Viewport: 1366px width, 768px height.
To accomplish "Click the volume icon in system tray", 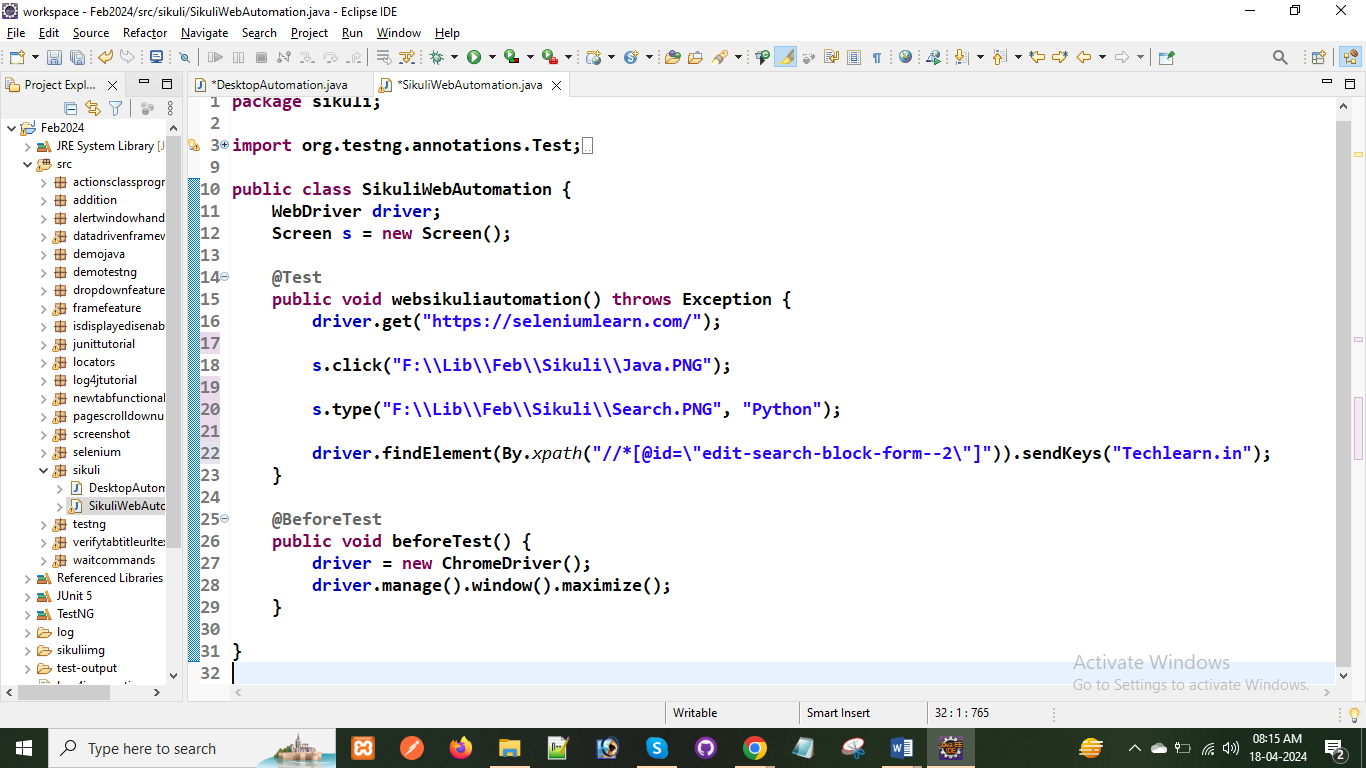I will (x=1229, y=747).
